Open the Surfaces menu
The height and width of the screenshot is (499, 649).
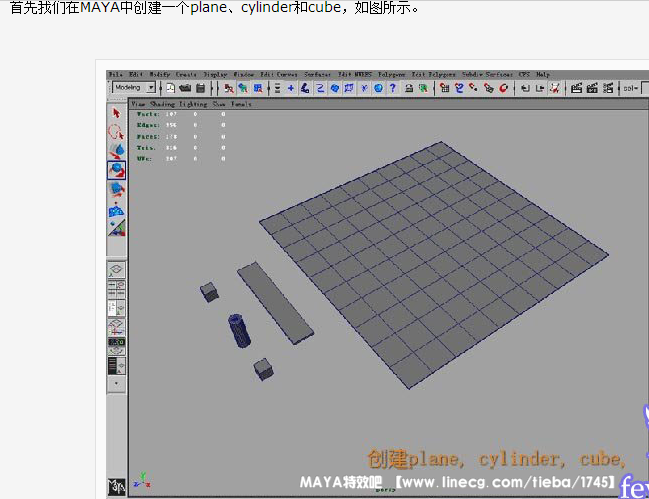tap(317, 74)
